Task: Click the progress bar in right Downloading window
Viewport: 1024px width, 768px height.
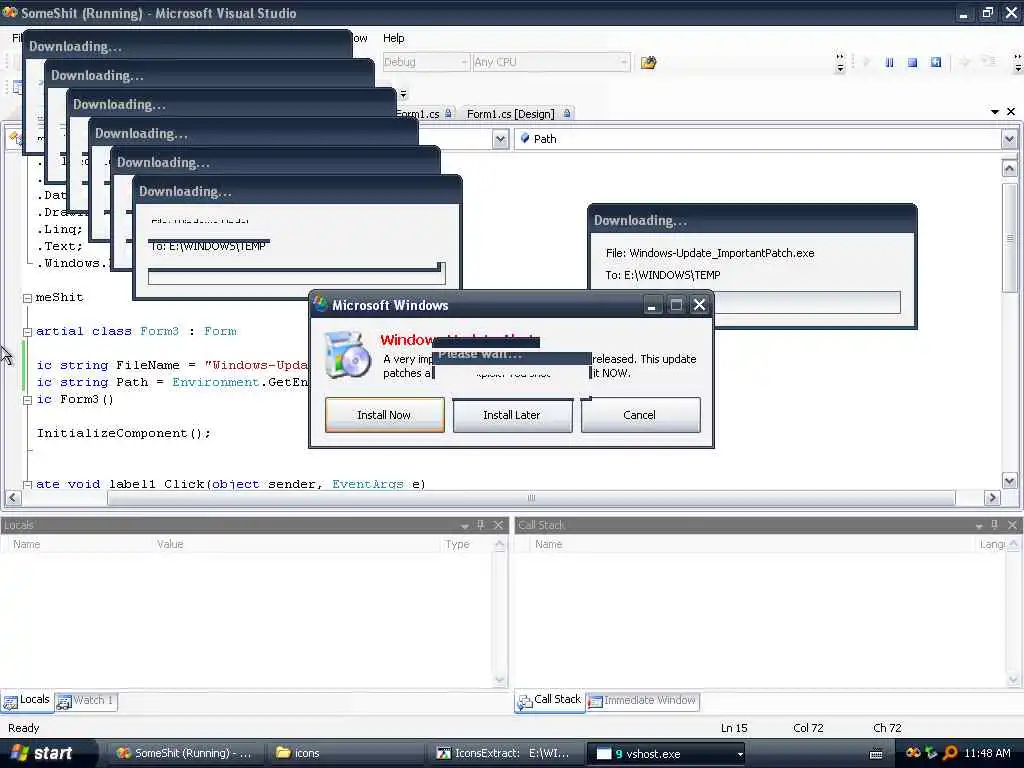Action: 807,302
